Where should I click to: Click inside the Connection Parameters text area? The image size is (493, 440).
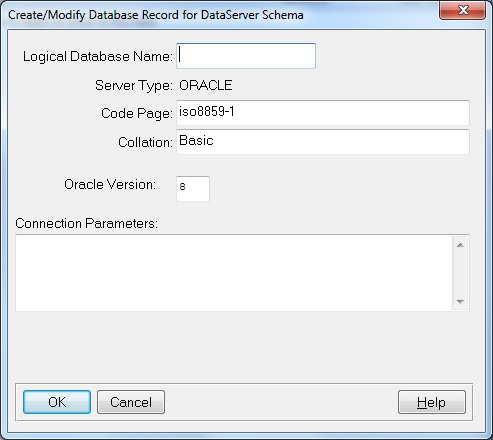234,273
